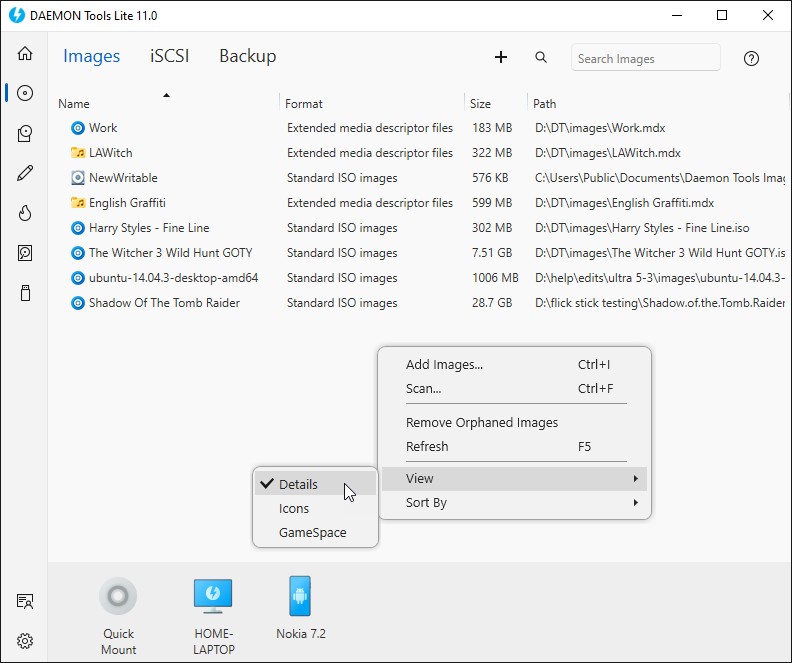
Task: Maximize the DAEMON Tools window
Action: (x=722, y=15)
